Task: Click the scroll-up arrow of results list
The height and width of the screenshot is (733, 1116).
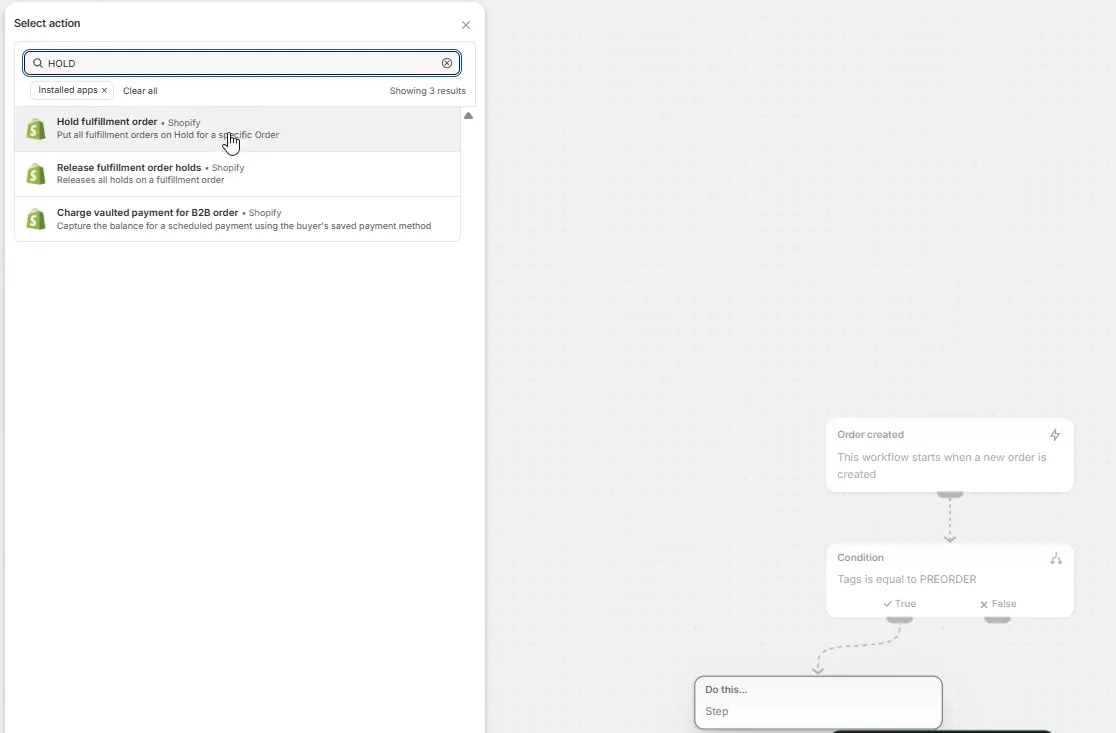Action: 468,115
